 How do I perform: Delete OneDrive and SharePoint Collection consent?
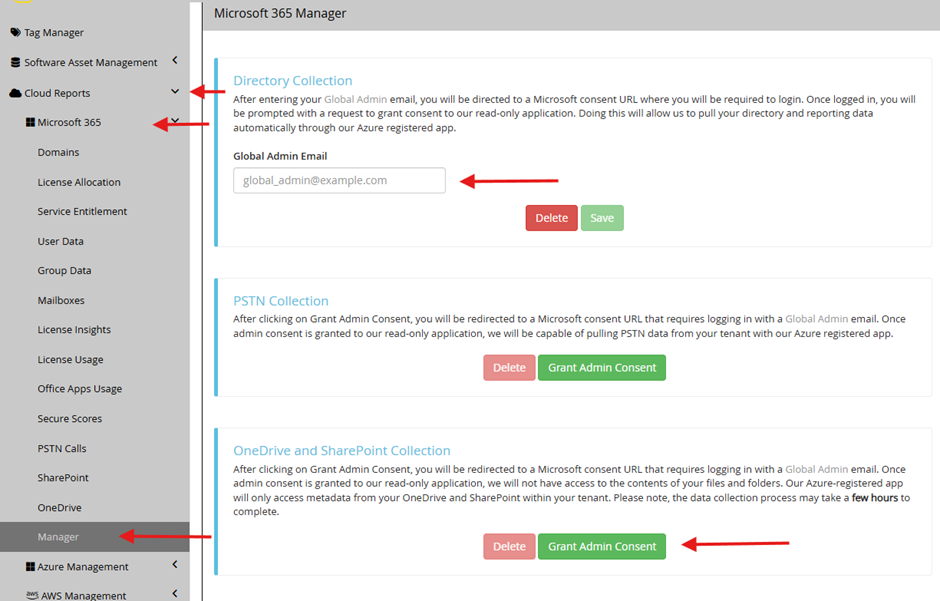click(x=509, y=546)
